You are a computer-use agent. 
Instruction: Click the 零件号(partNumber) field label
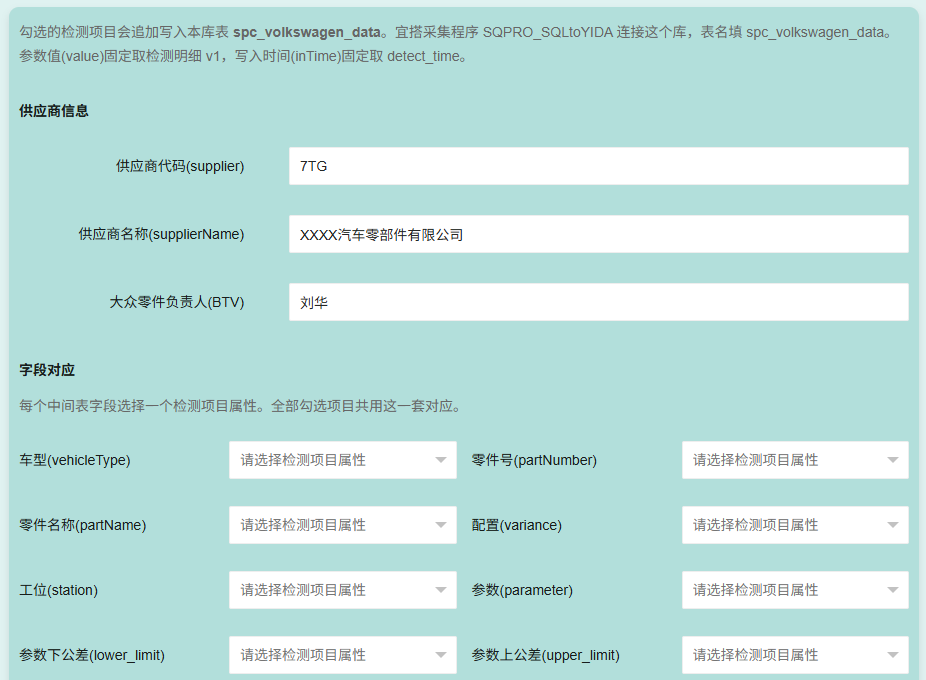point(534,460)
